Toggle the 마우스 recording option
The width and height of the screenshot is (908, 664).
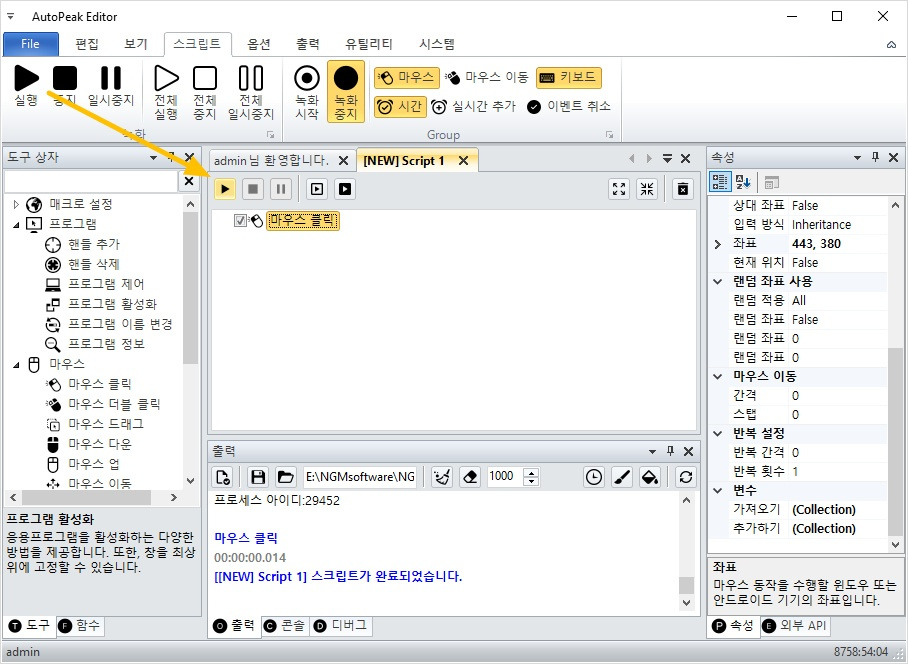click(x=406, y=77)
